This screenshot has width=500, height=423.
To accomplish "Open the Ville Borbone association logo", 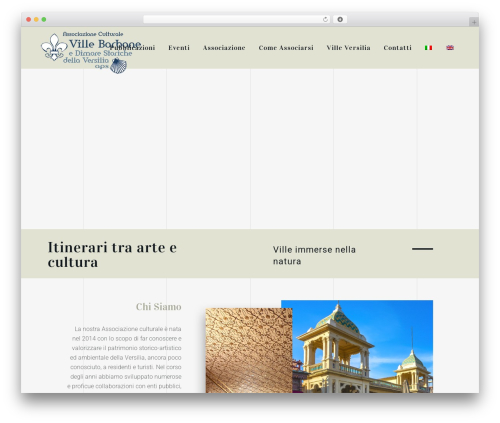I will pyautogui.click(x=91, y=52).
